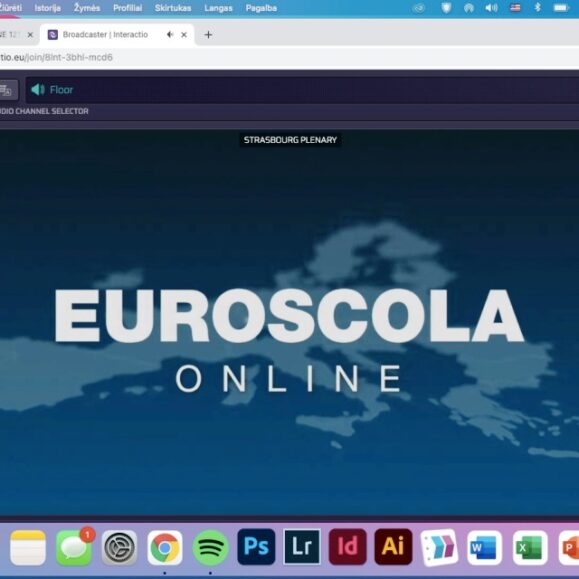579x579 pixels.
Task: Open Messages from the dock
Action: (x=74, y=548)
